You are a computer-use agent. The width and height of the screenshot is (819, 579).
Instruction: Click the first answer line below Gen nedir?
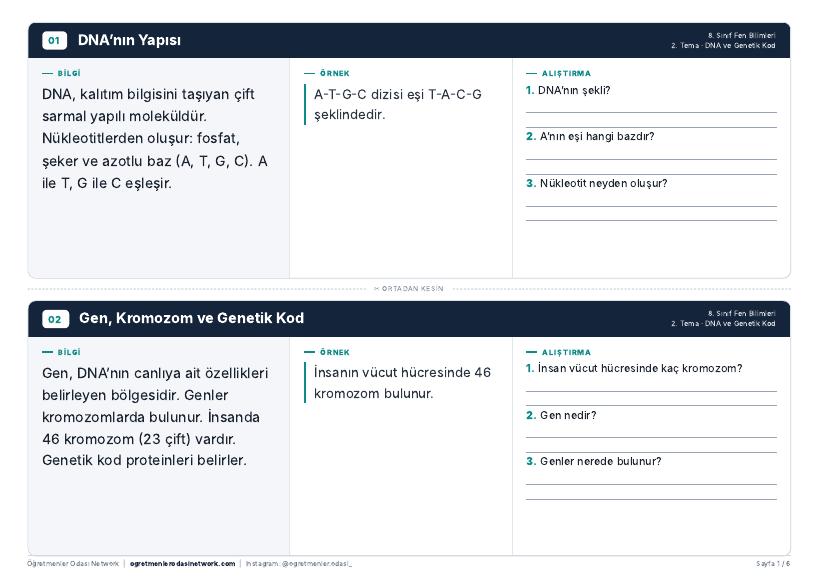coord(651,438)
